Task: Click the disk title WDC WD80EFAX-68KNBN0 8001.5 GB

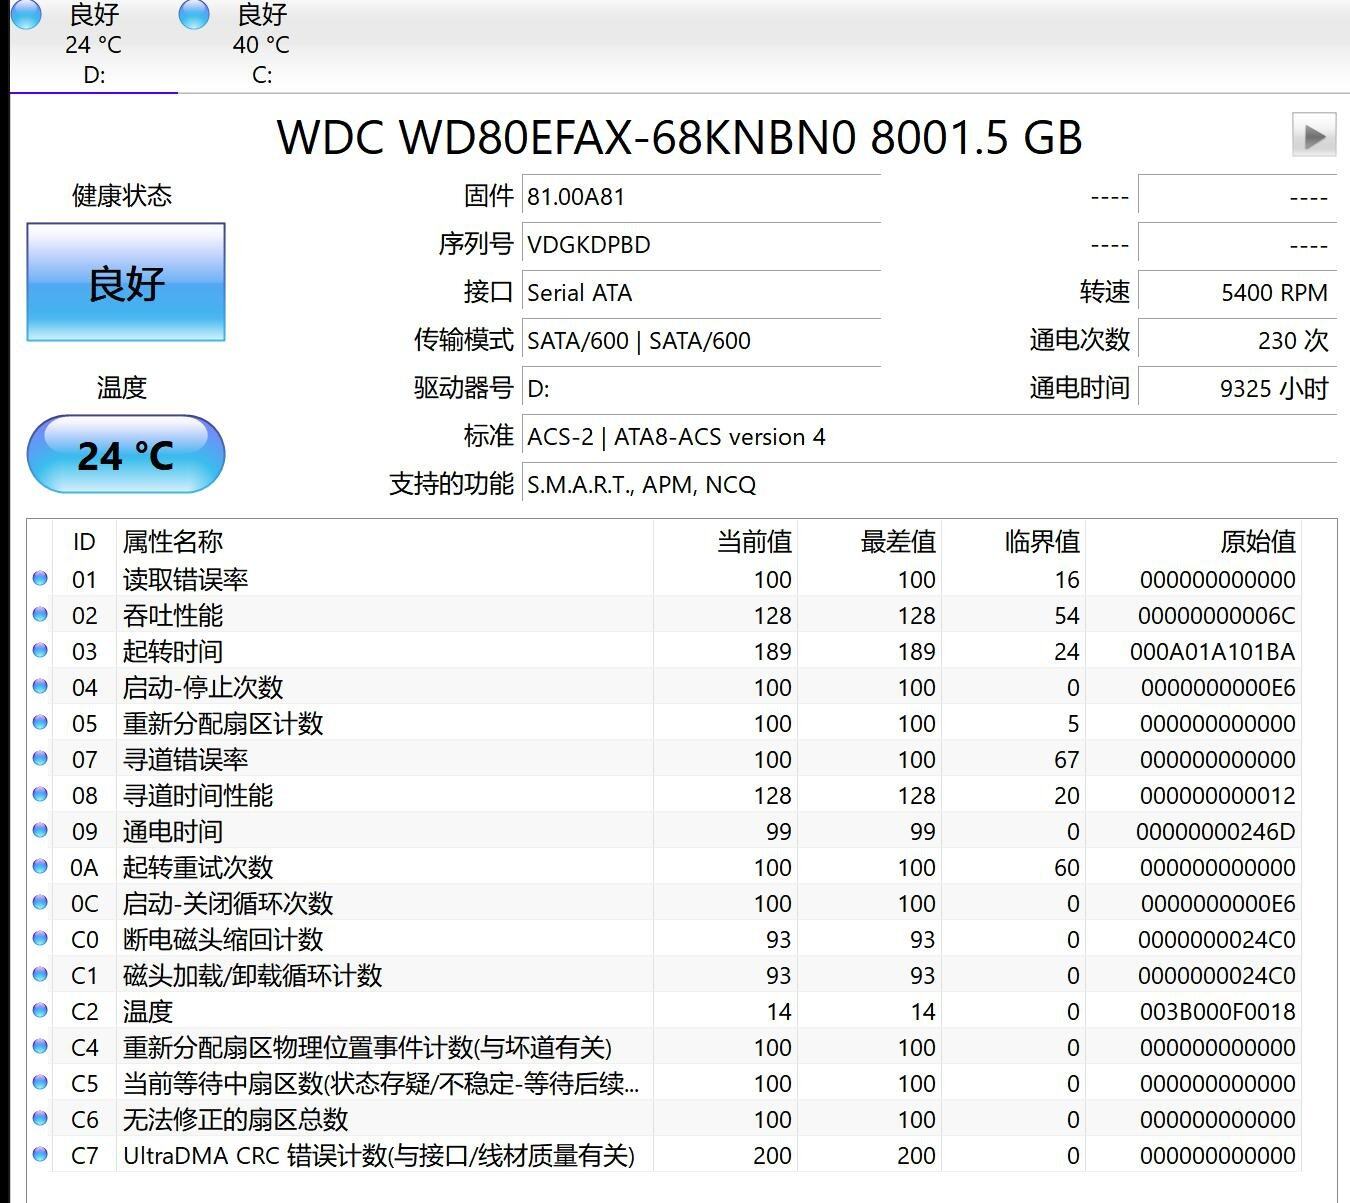Action: click(x=680, y=137)
